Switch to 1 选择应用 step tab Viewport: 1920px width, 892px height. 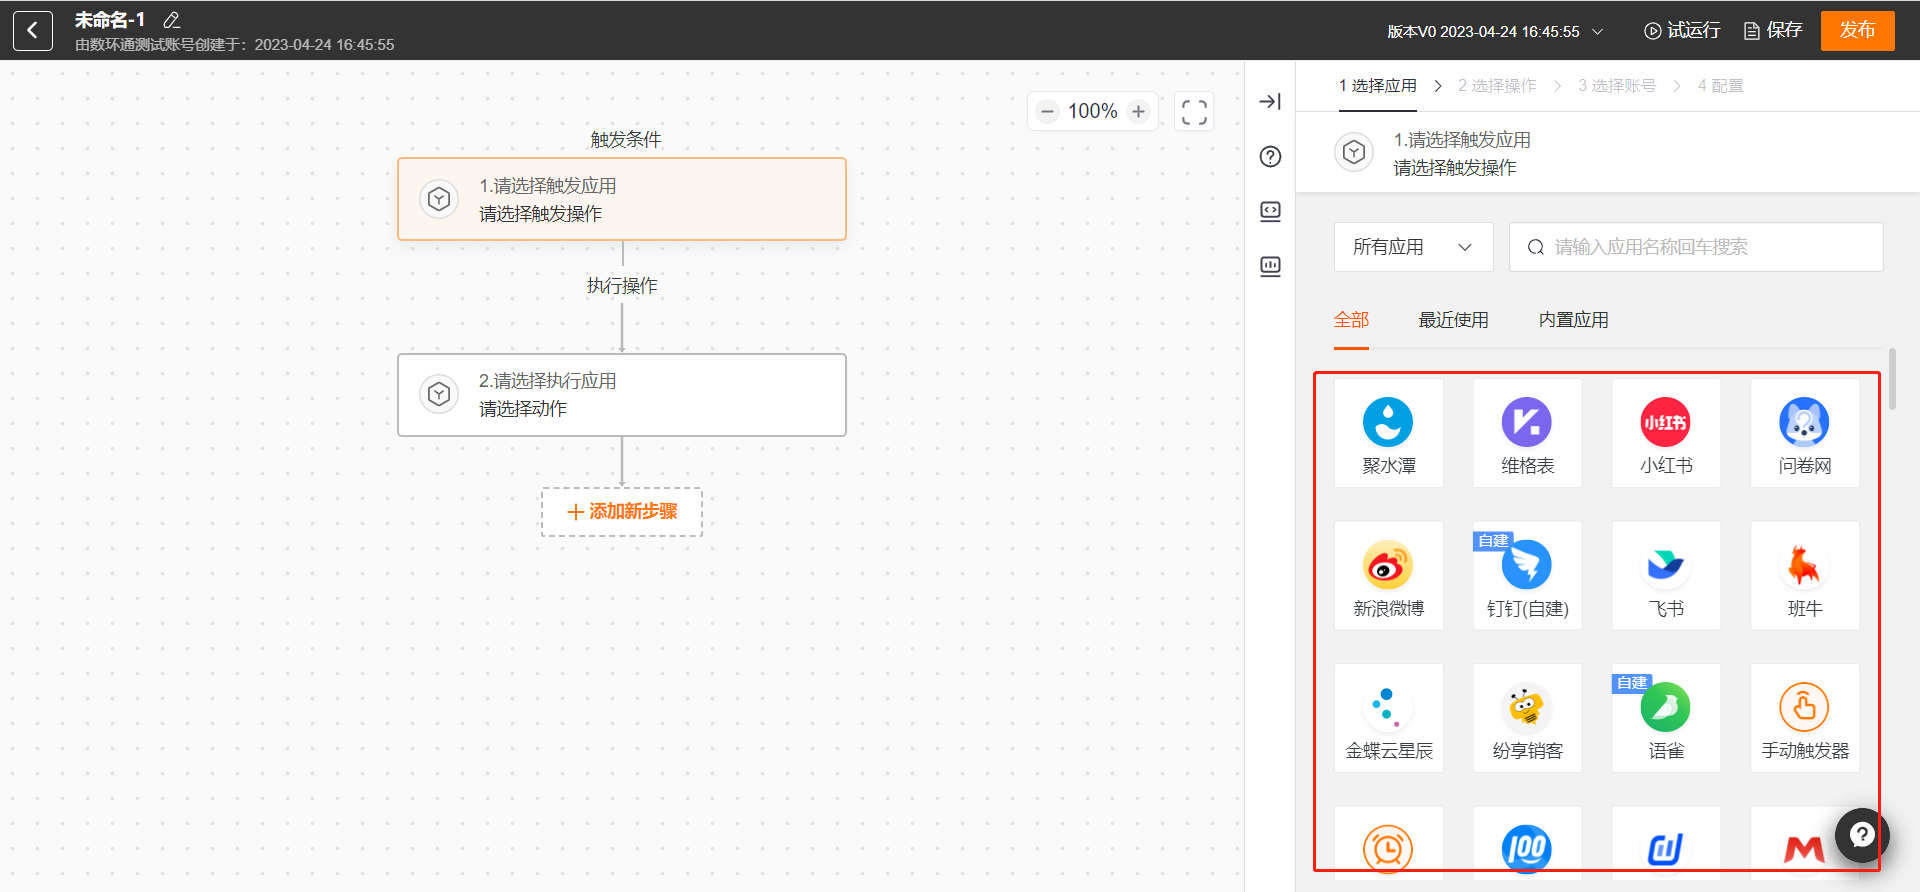[1378, 86]
